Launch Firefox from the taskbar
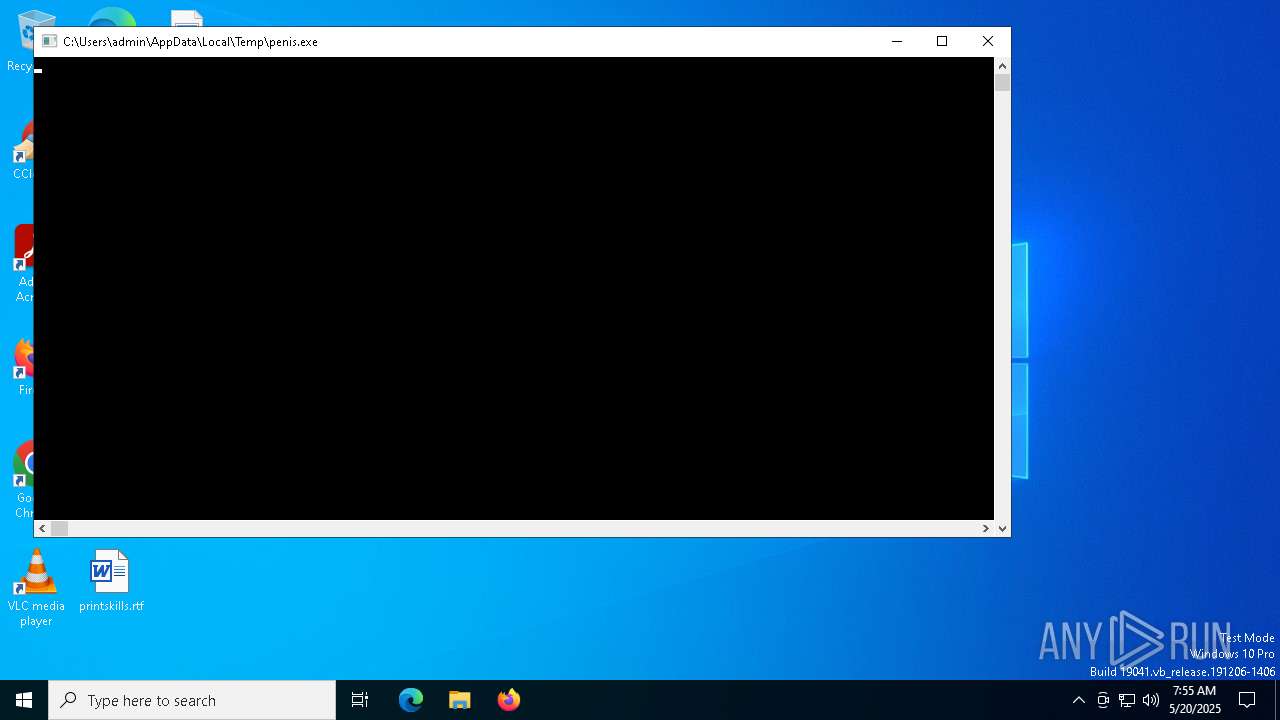The image size is (1280, 720). [509, 700]
